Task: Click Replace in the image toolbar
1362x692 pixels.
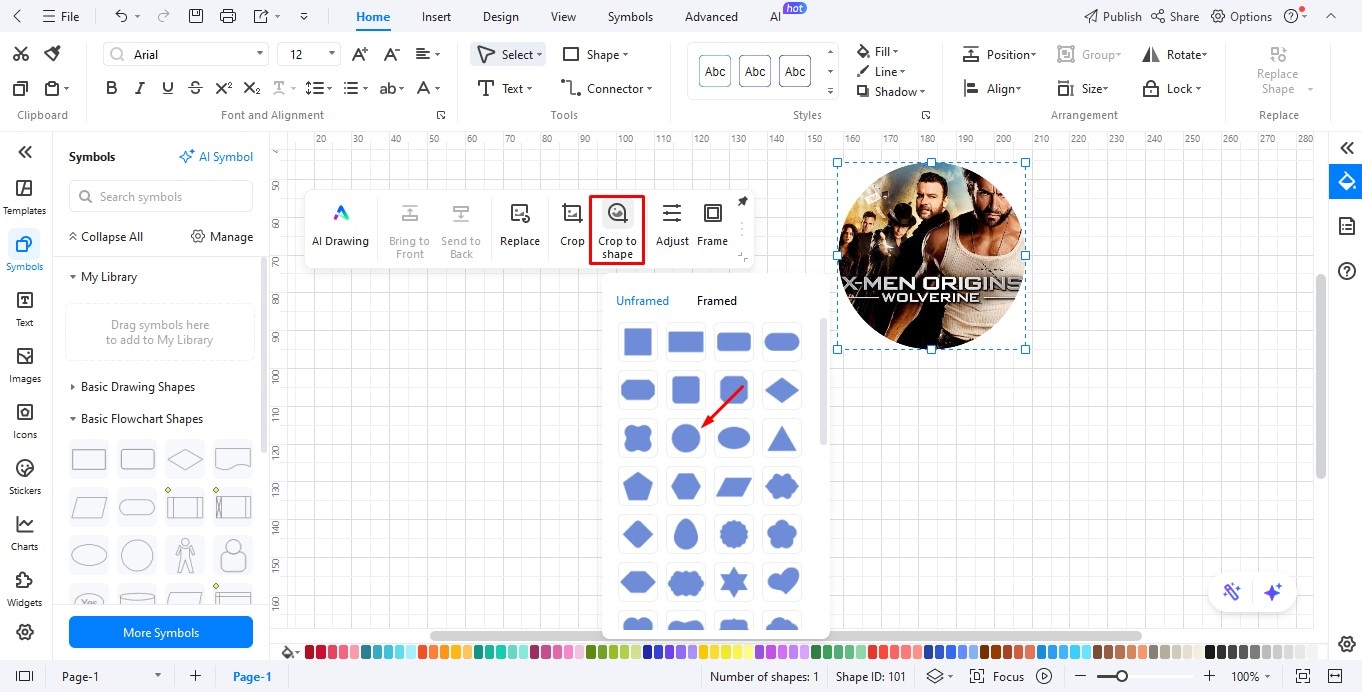Action: 520,226
